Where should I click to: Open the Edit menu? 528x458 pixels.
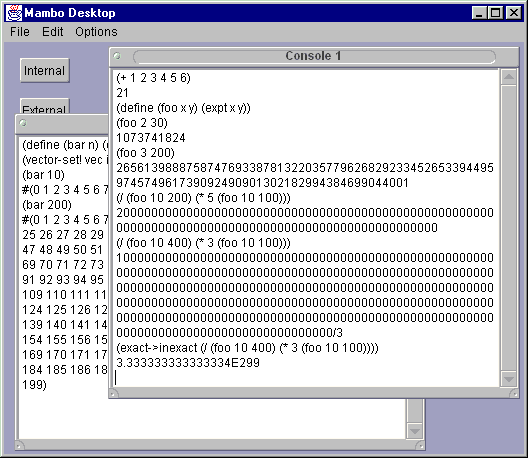52,32
